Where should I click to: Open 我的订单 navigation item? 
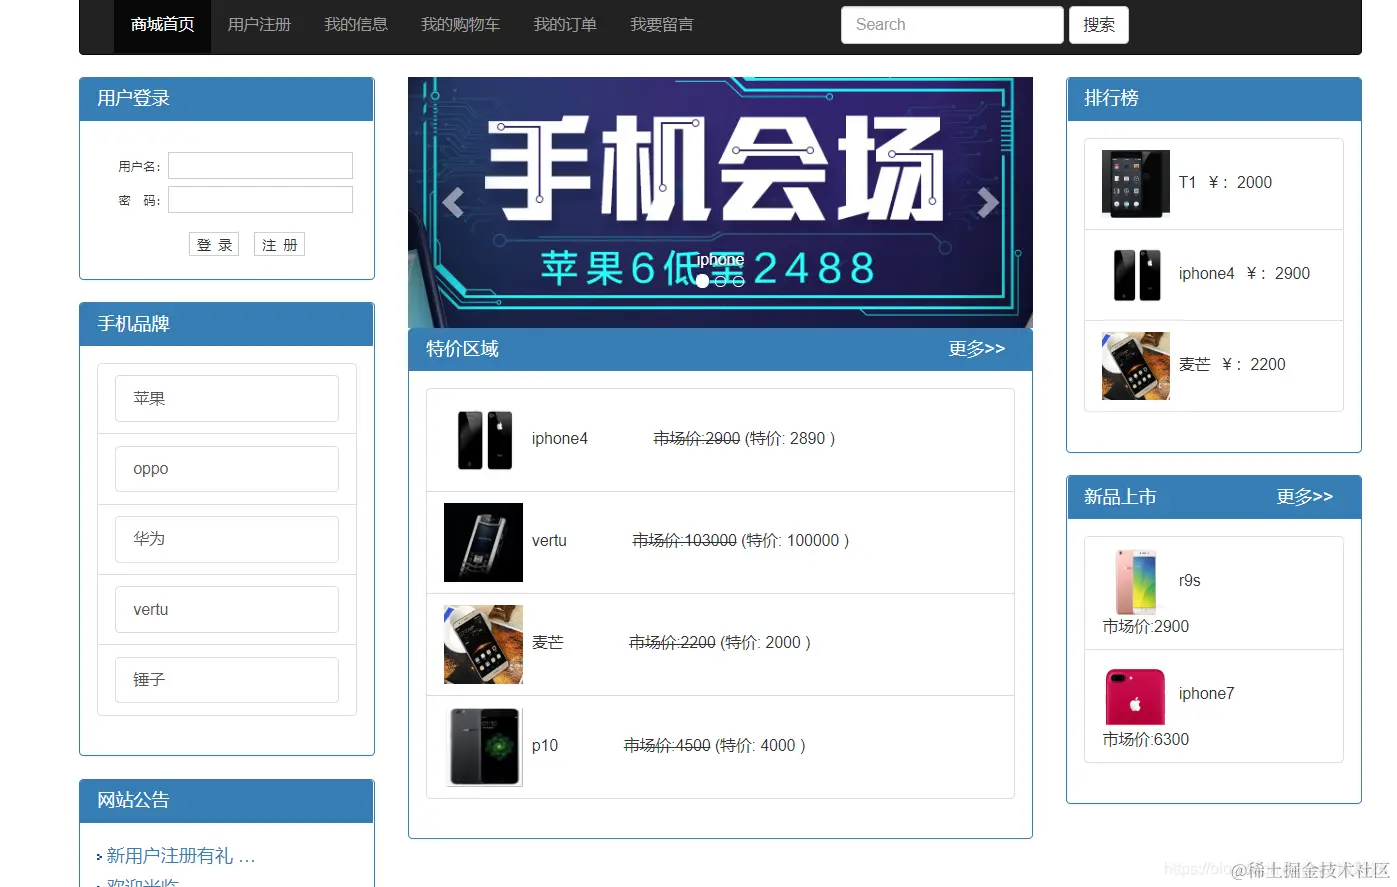click(565, 25)
